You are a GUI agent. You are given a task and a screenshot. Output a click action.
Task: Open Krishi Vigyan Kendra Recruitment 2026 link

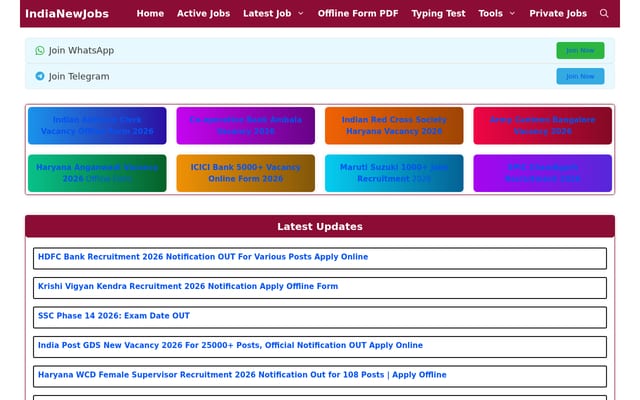coord(188,286)
